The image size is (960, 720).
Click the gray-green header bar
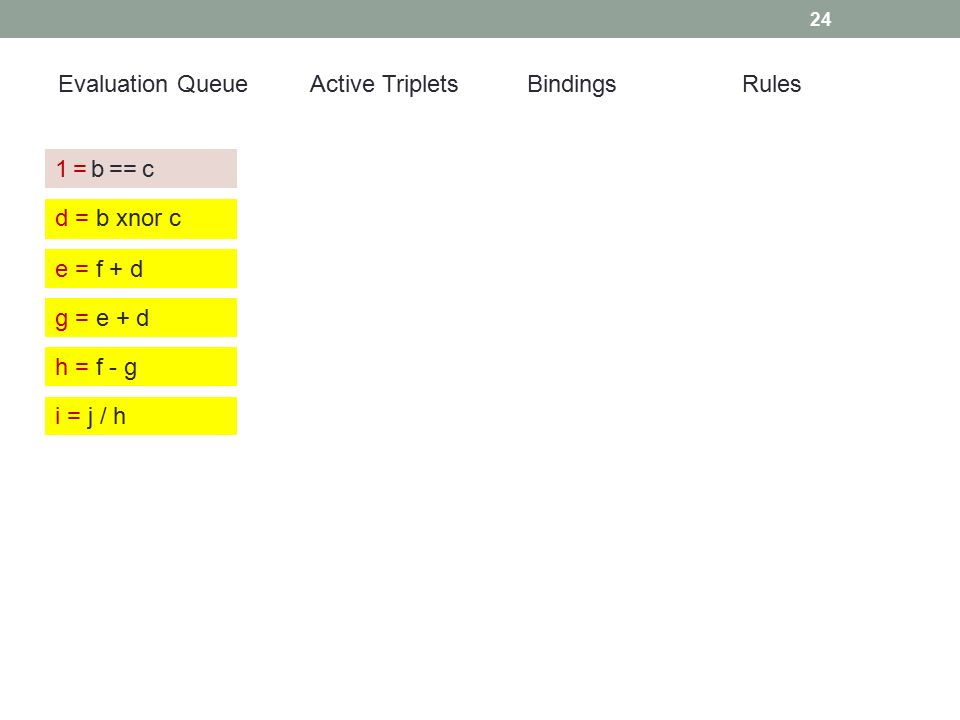tap(480, 19)
